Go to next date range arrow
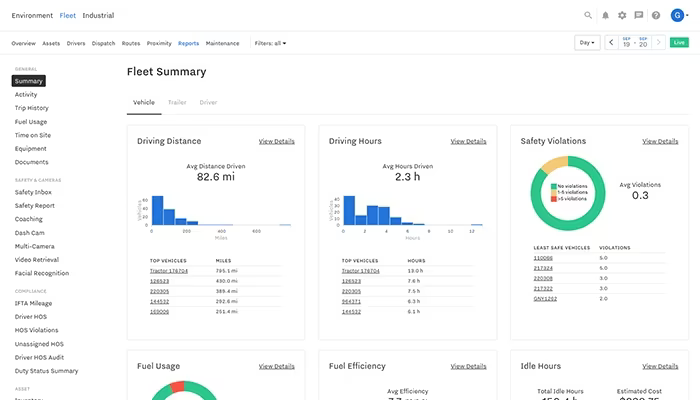 coord(658,42)
